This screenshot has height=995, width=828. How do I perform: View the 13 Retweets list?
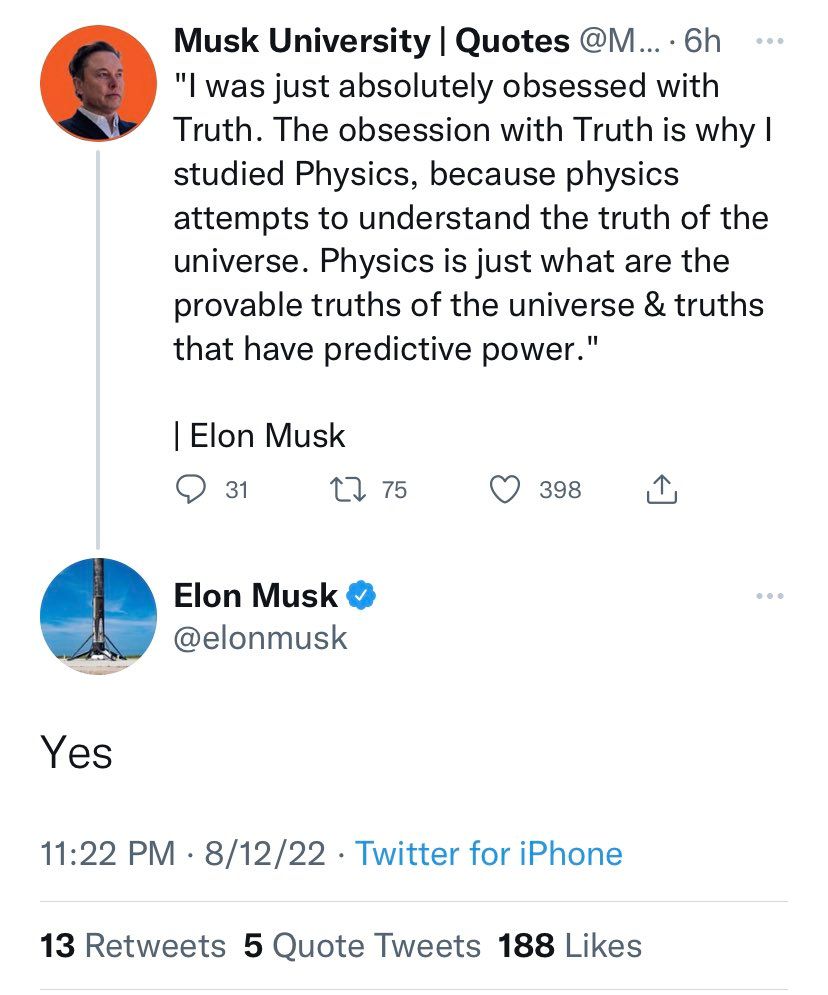tap(133, 945)
